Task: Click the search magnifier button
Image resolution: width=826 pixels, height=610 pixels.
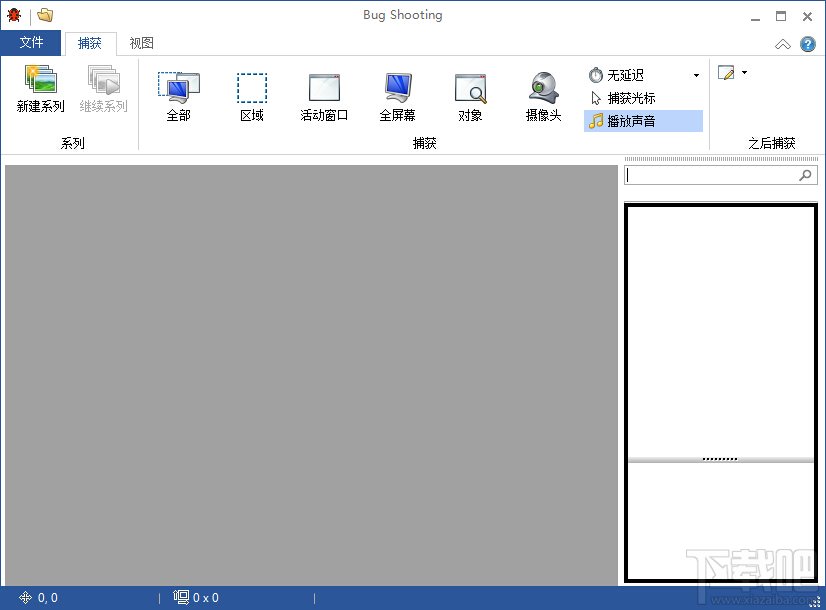Action: pyautogui.click(x=806, y=175)
